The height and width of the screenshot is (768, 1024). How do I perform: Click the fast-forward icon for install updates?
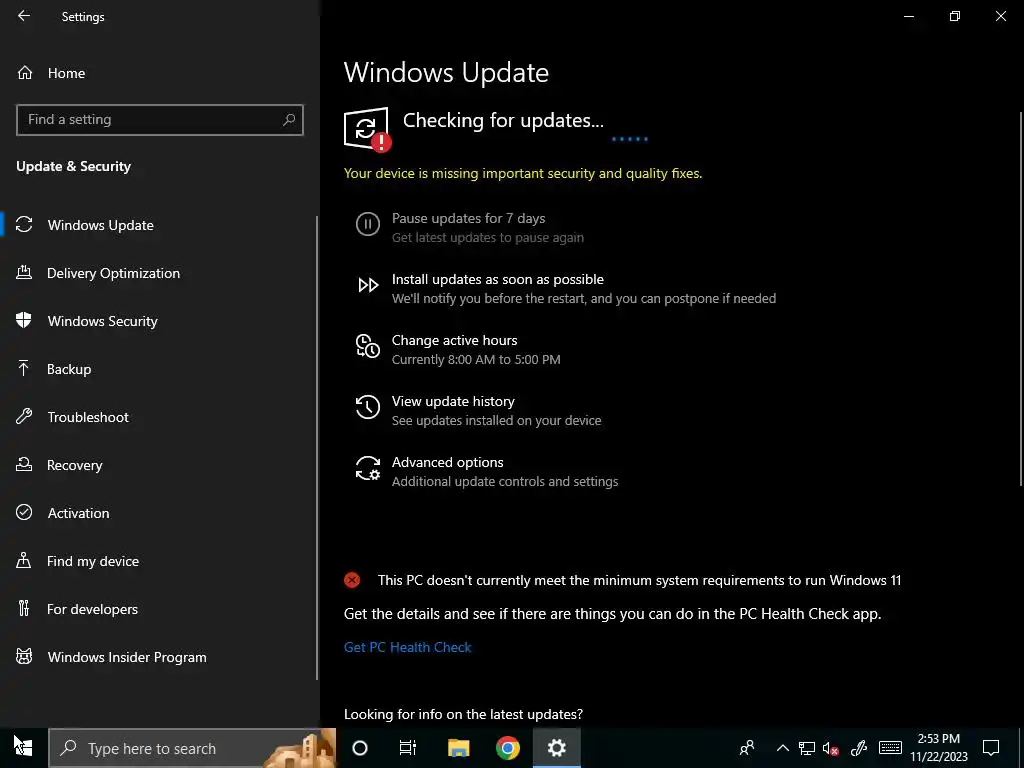point(368,285)
